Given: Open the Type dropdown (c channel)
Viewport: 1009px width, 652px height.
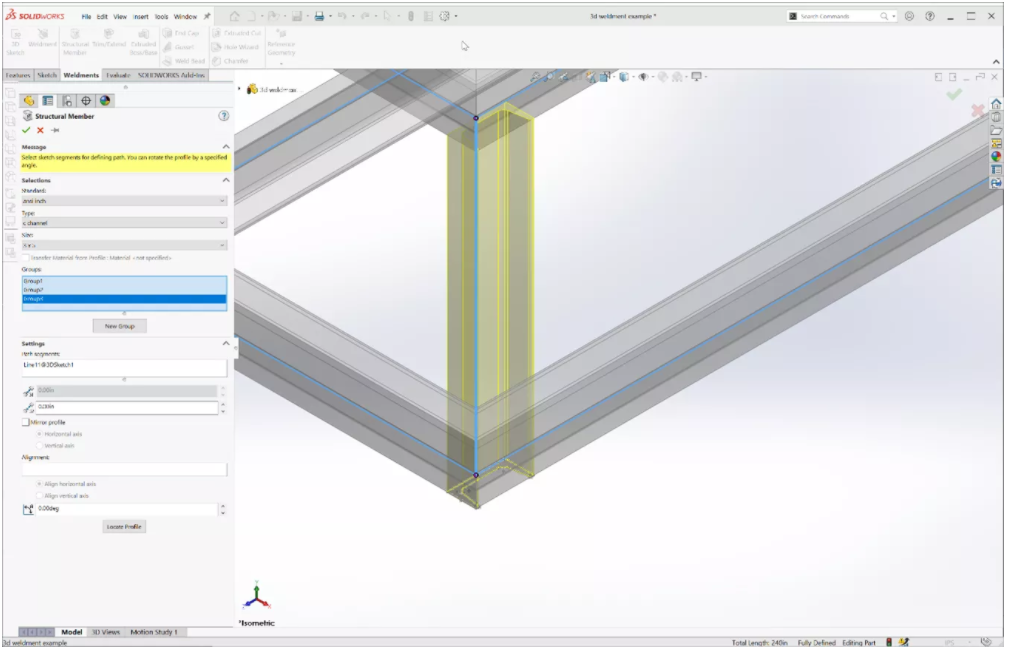Looking at the screenshot, I should [124, 223].
